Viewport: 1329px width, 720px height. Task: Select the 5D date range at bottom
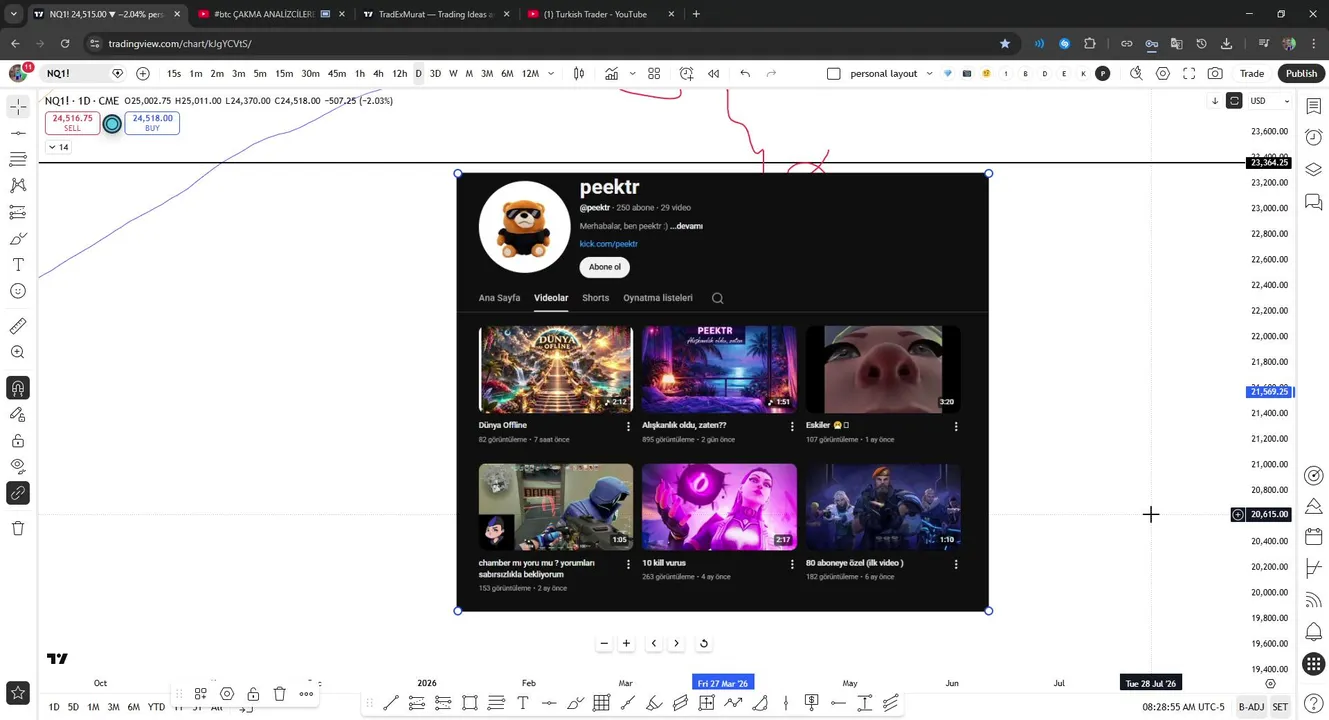coord(73,707)
